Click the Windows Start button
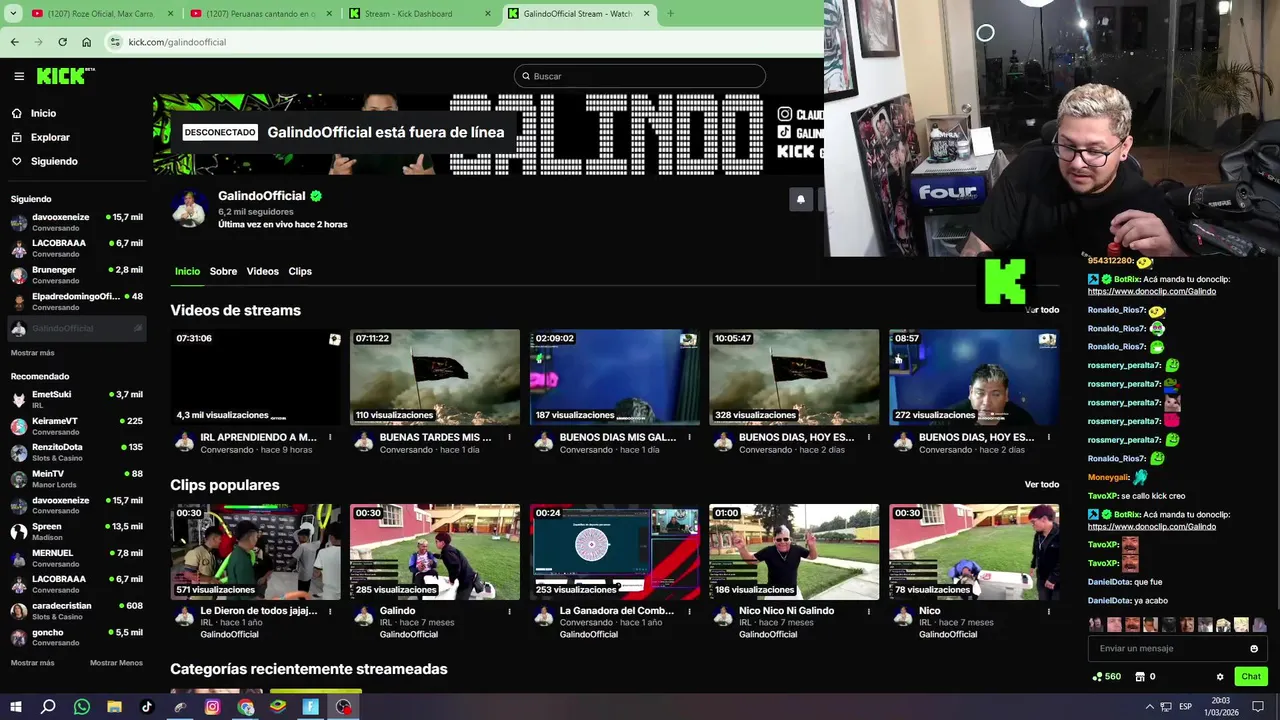The height and width of the screenshot is (720, 1280). [16, 707]
